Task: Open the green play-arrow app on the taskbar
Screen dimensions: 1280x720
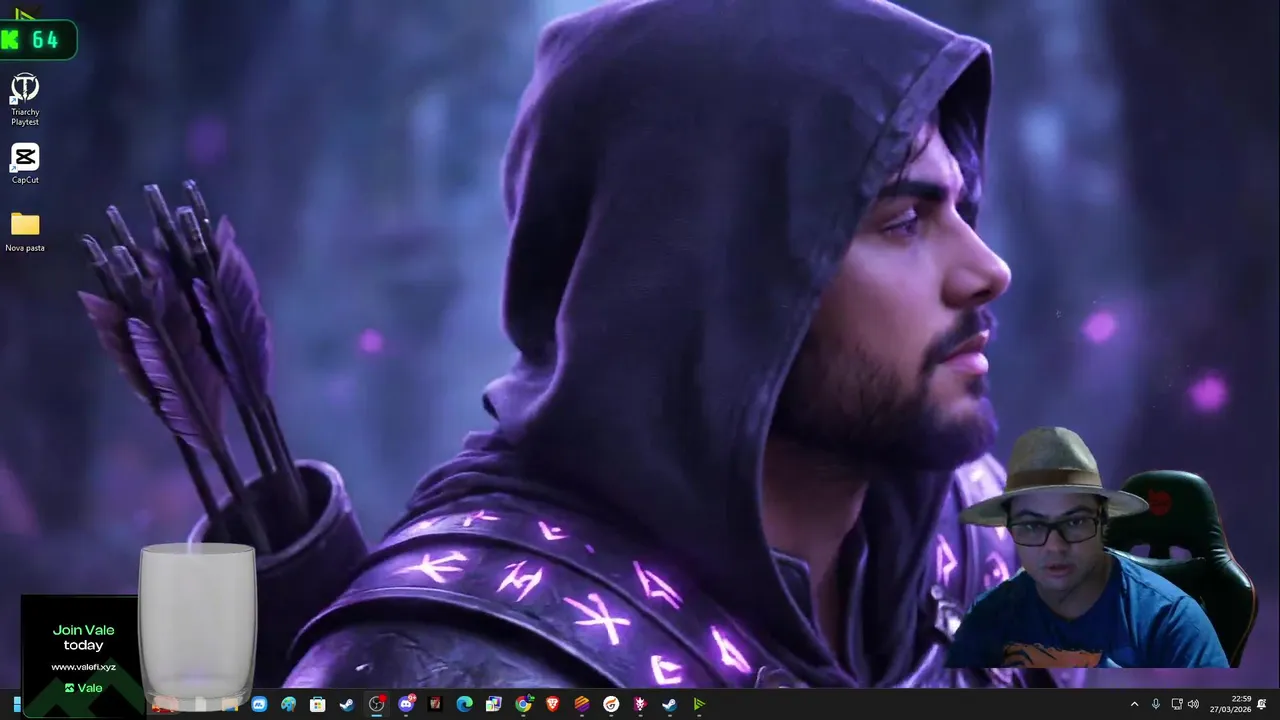Action: point(699,704)
